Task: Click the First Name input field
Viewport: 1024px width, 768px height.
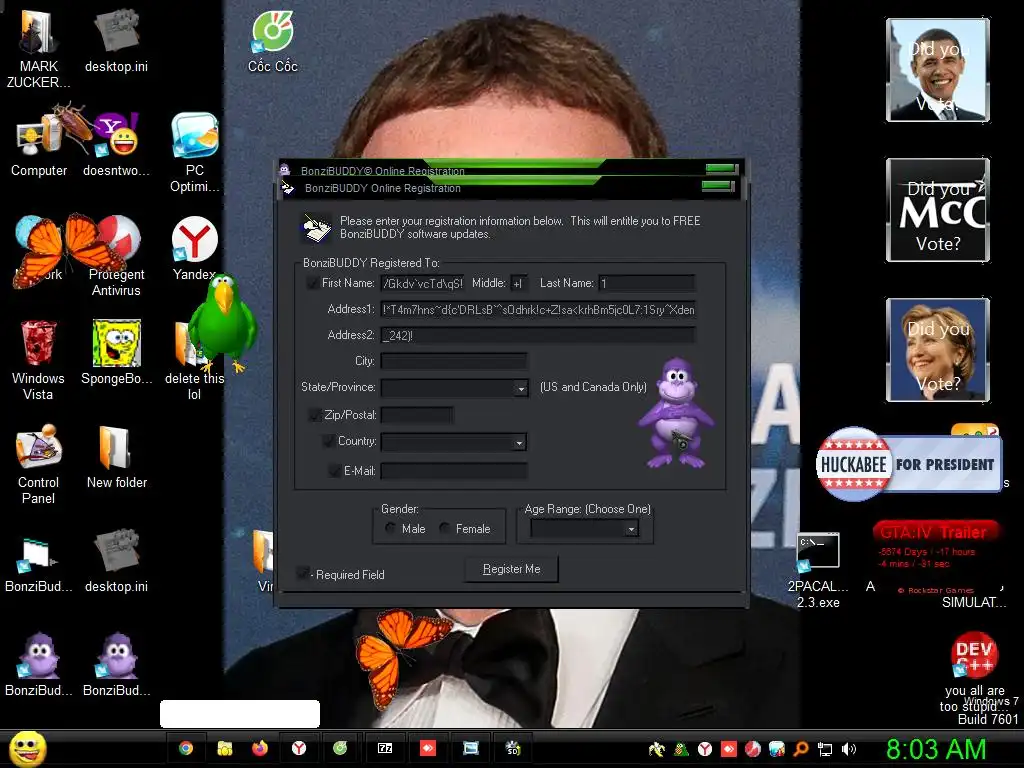Action: [422, 283]
